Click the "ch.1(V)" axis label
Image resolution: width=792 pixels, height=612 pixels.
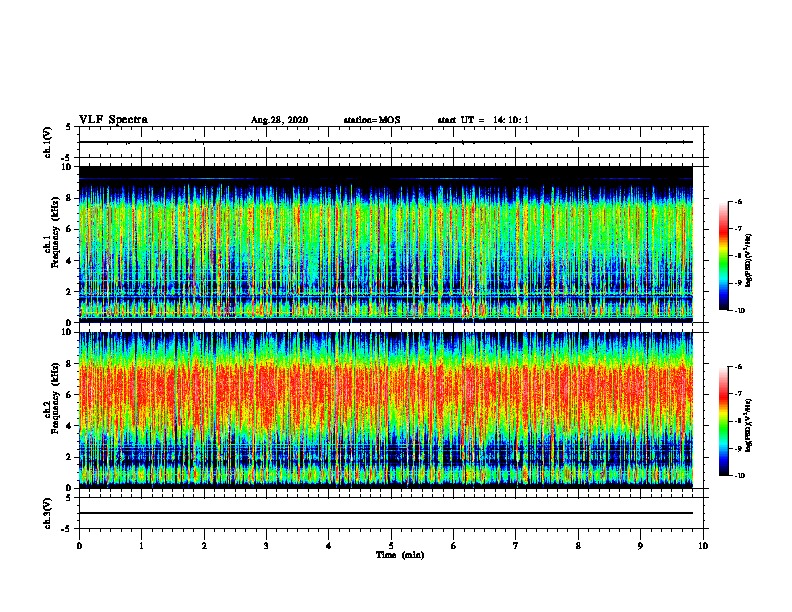tap(47, 142)
